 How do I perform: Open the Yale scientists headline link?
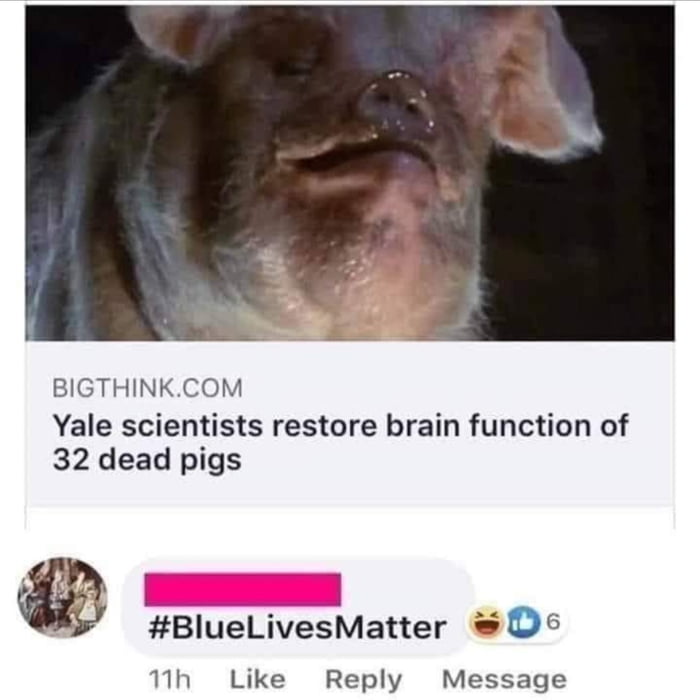pyautogui.click(x=341, y=442)
